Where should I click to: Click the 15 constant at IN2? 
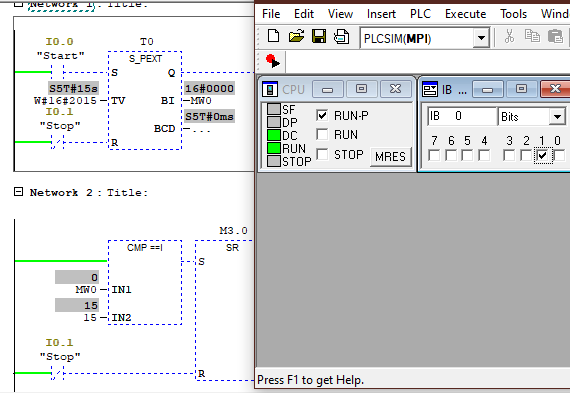(91, 317)
